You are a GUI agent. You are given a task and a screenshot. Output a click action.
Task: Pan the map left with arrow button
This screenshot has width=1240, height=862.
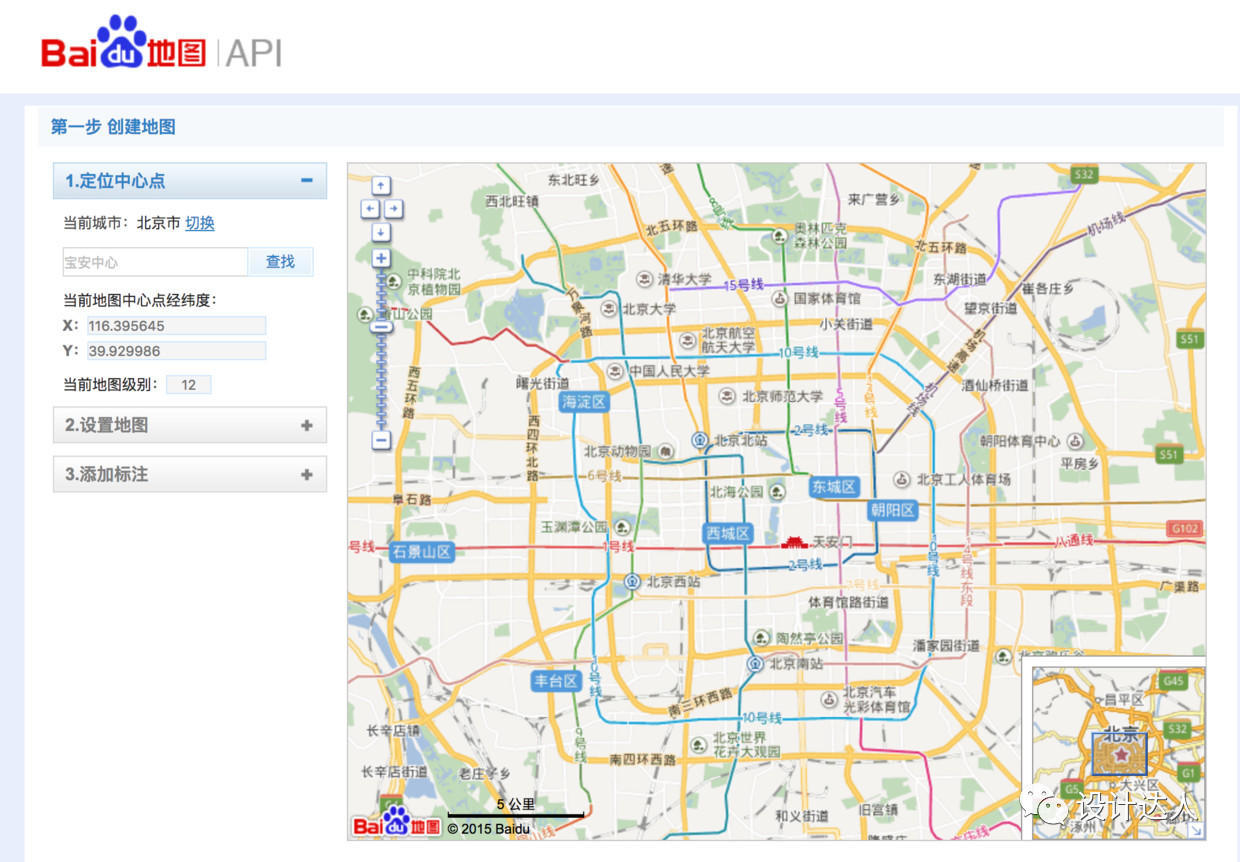(x=369, y=209)
